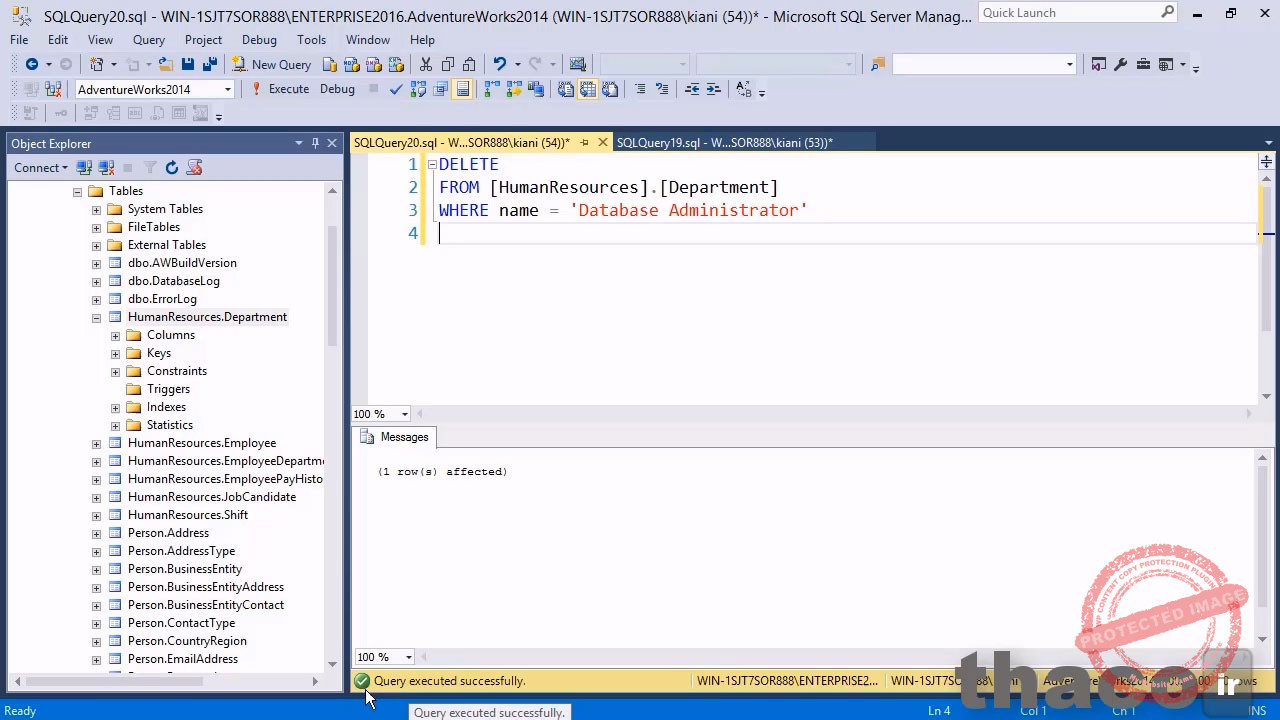Viewport: 1280px width, 720px height.
Task: Open the AdventureWorks2014 database dropdown
Action: [x=228, y=89]
